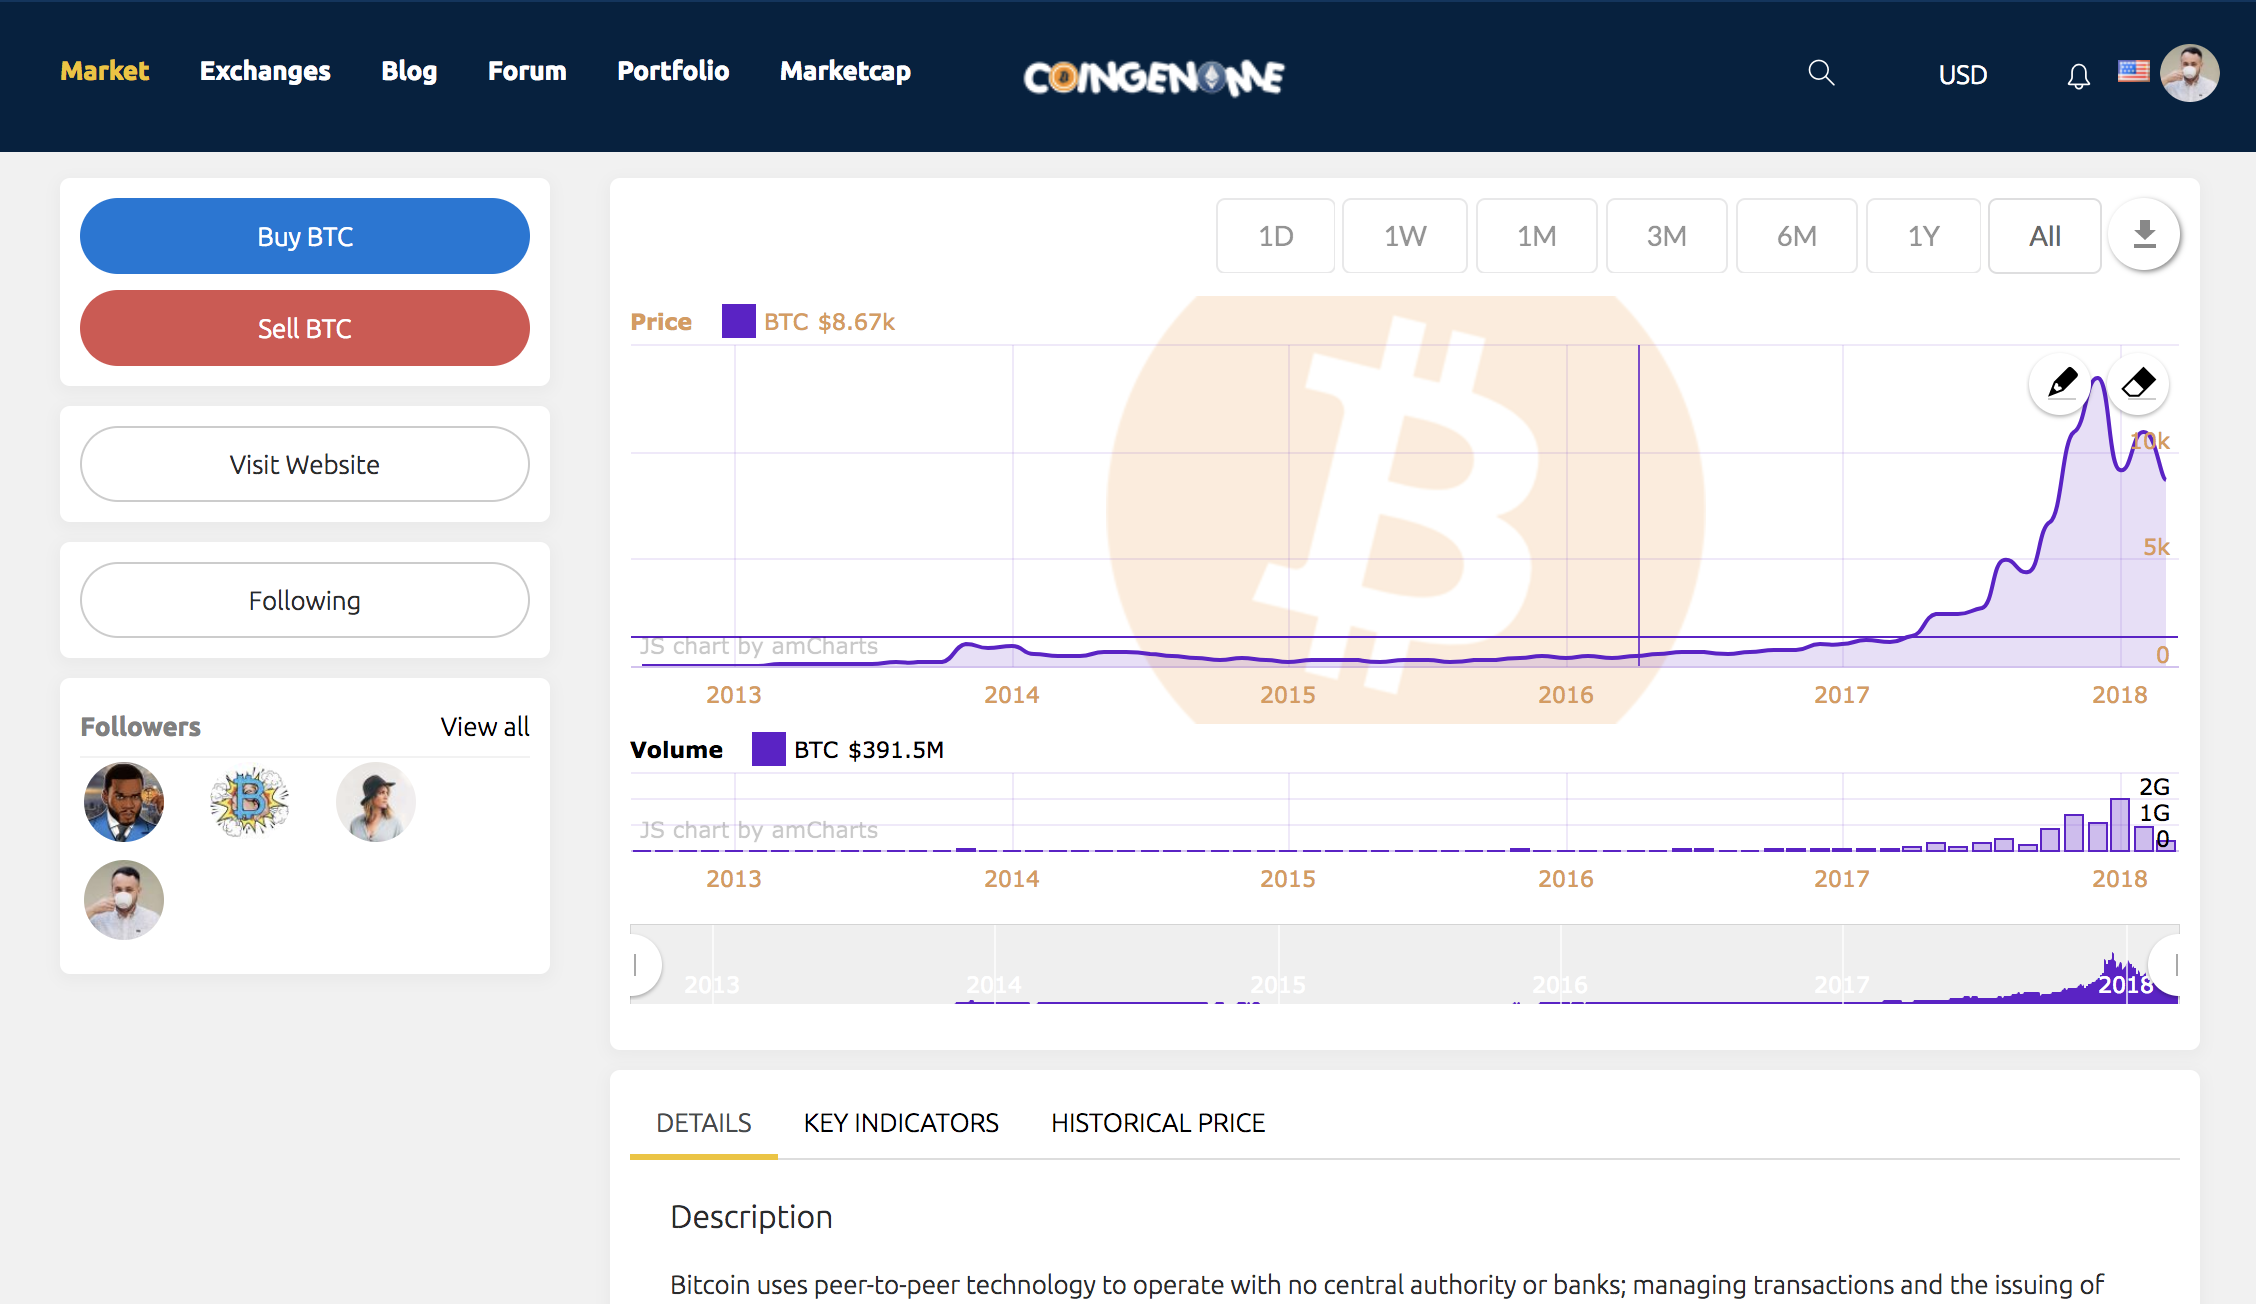Activate the pencil draw tool
Image resolution: width=2256 pixels, height=1304 pixels.
(x=2061, y=383)
